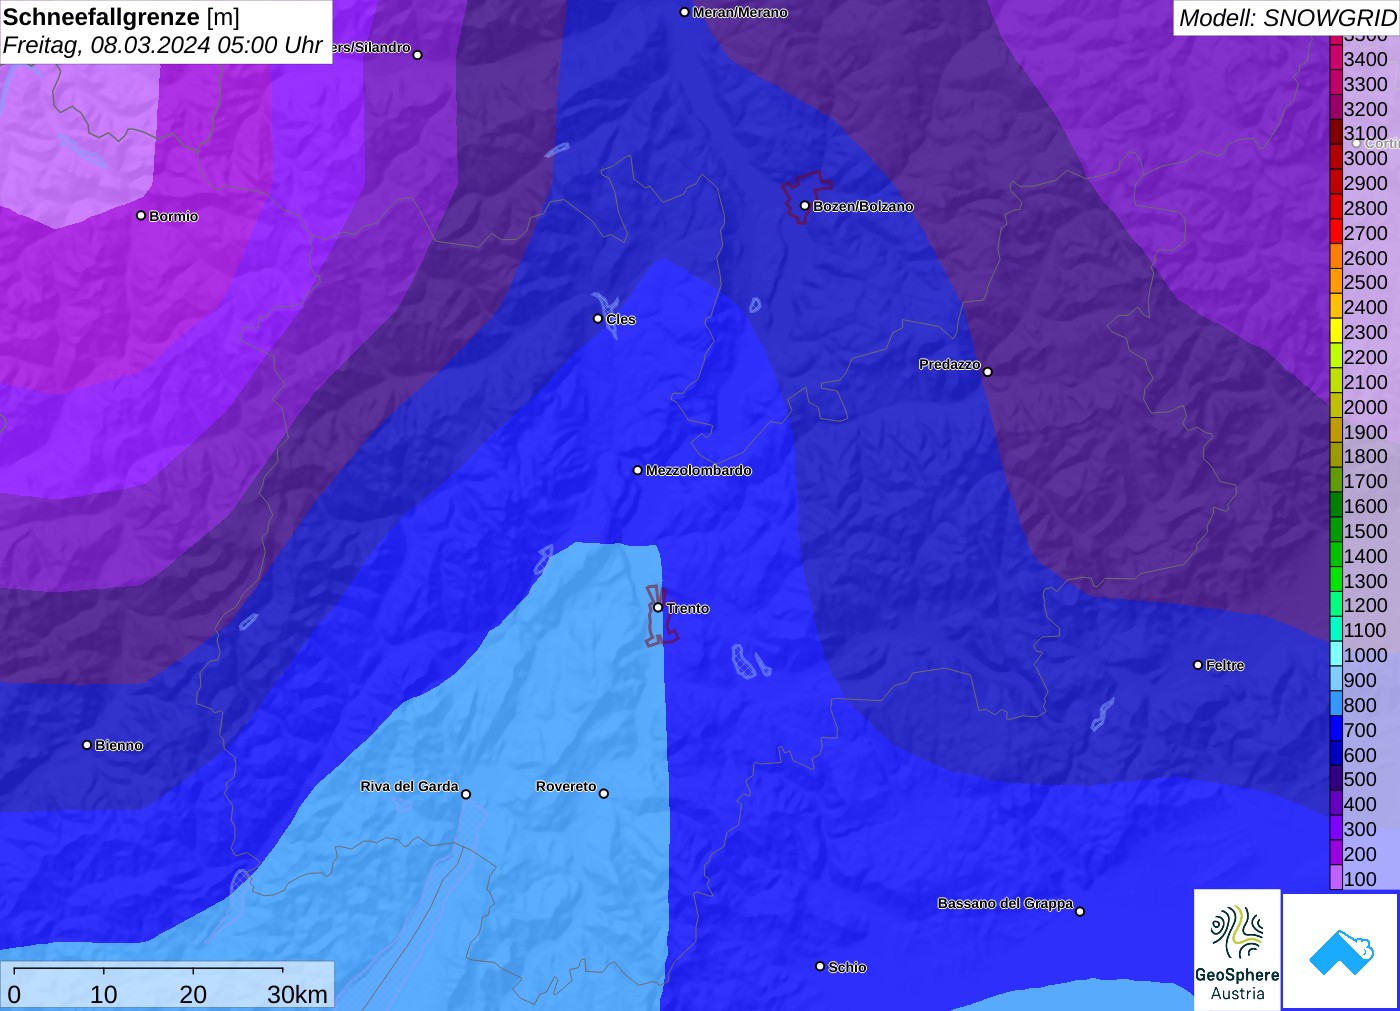Select the Predazzo location marker dot
This screenshot has width=1400, height=1011.
coord(988,372)
